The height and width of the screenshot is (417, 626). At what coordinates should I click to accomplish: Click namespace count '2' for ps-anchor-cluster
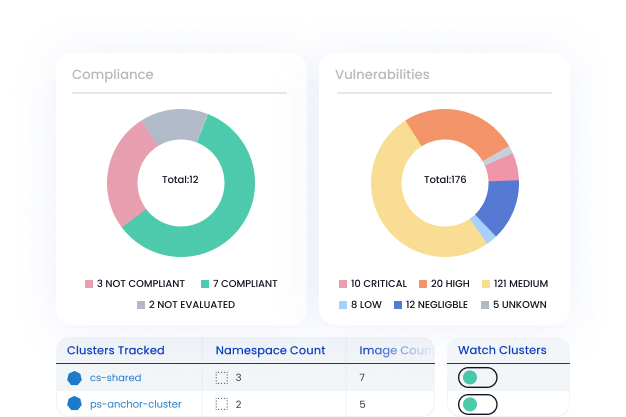(x=238, y=404)
